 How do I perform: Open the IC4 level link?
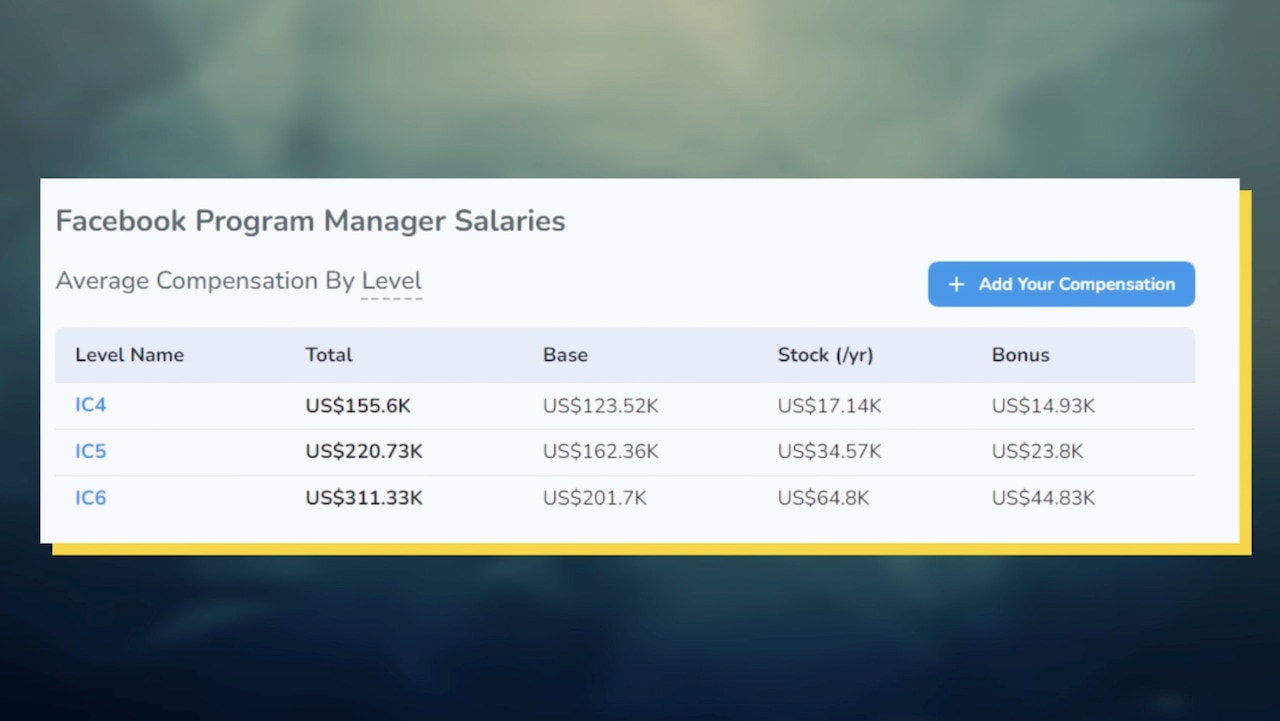pos(91,406)
